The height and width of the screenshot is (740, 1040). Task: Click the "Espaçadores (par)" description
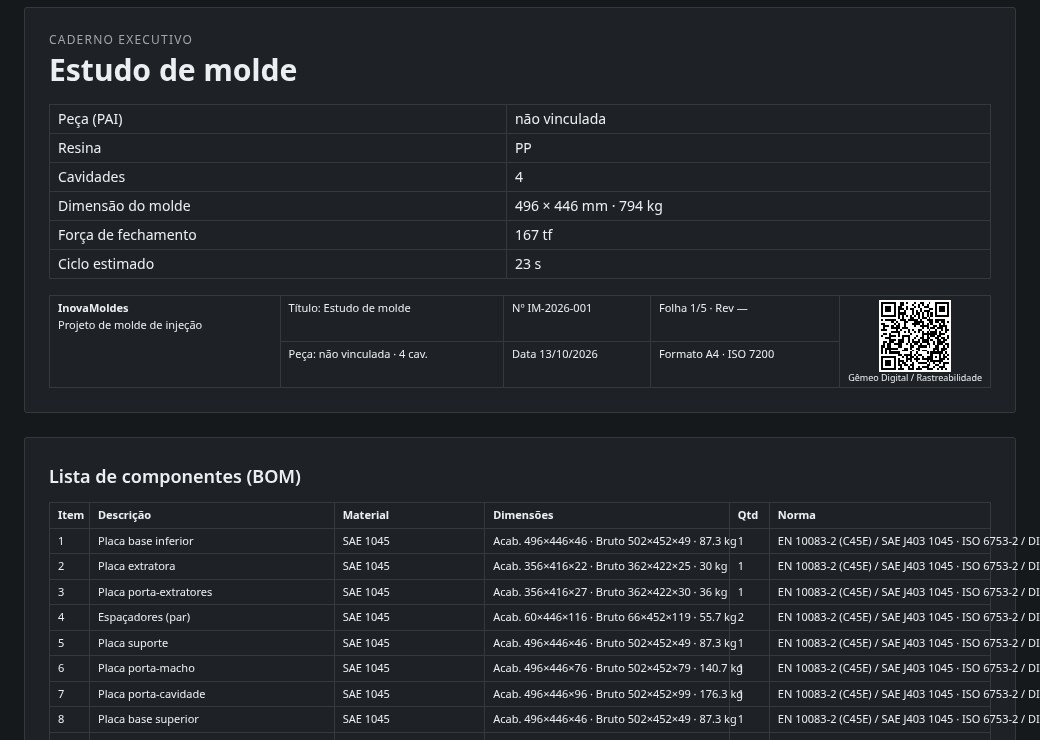(x=144, y=617)
